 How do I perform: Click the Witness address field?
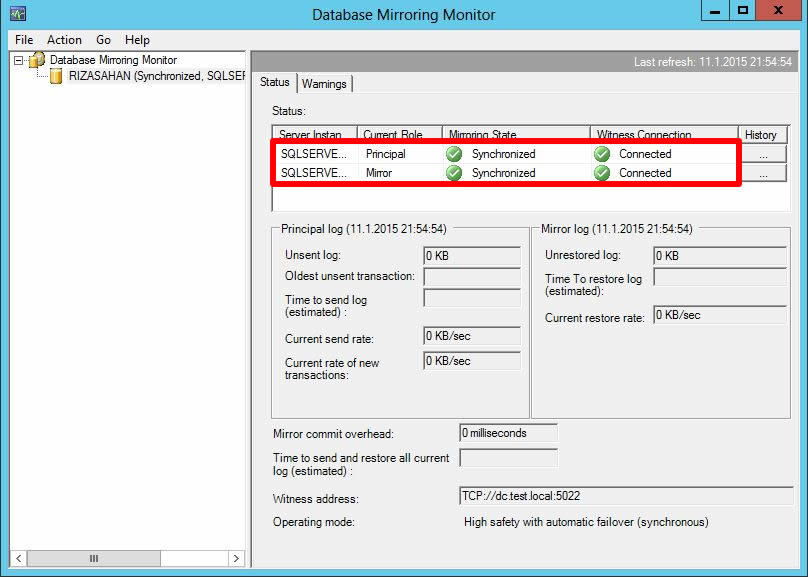[625, 497]
